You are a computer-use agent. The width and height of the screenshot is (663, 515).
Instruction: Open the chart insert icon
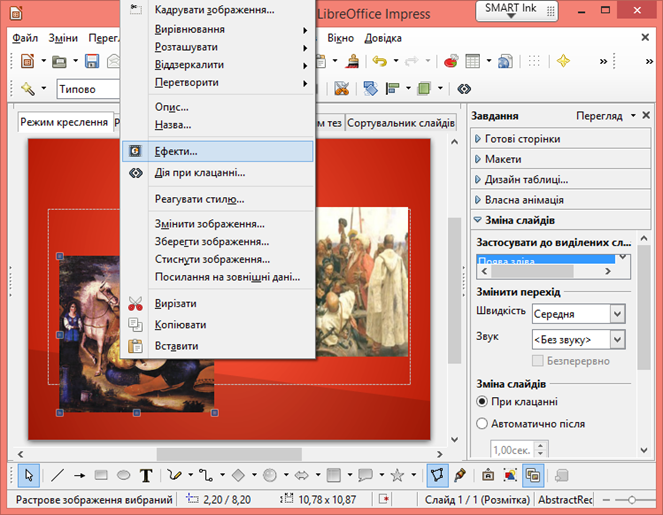tap(451, 61)
